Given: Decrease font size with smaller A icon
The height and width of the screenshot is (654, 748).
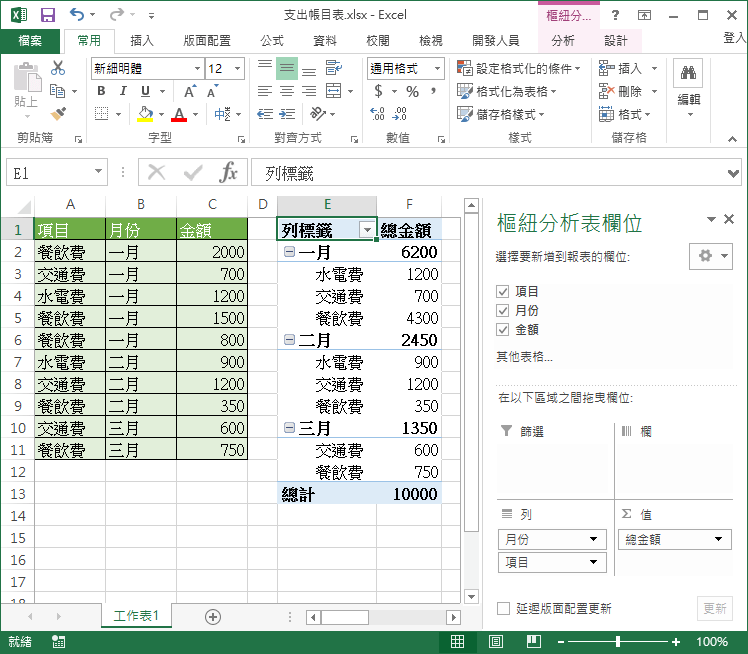Looking at the screenshot, I should click(212, 91).
